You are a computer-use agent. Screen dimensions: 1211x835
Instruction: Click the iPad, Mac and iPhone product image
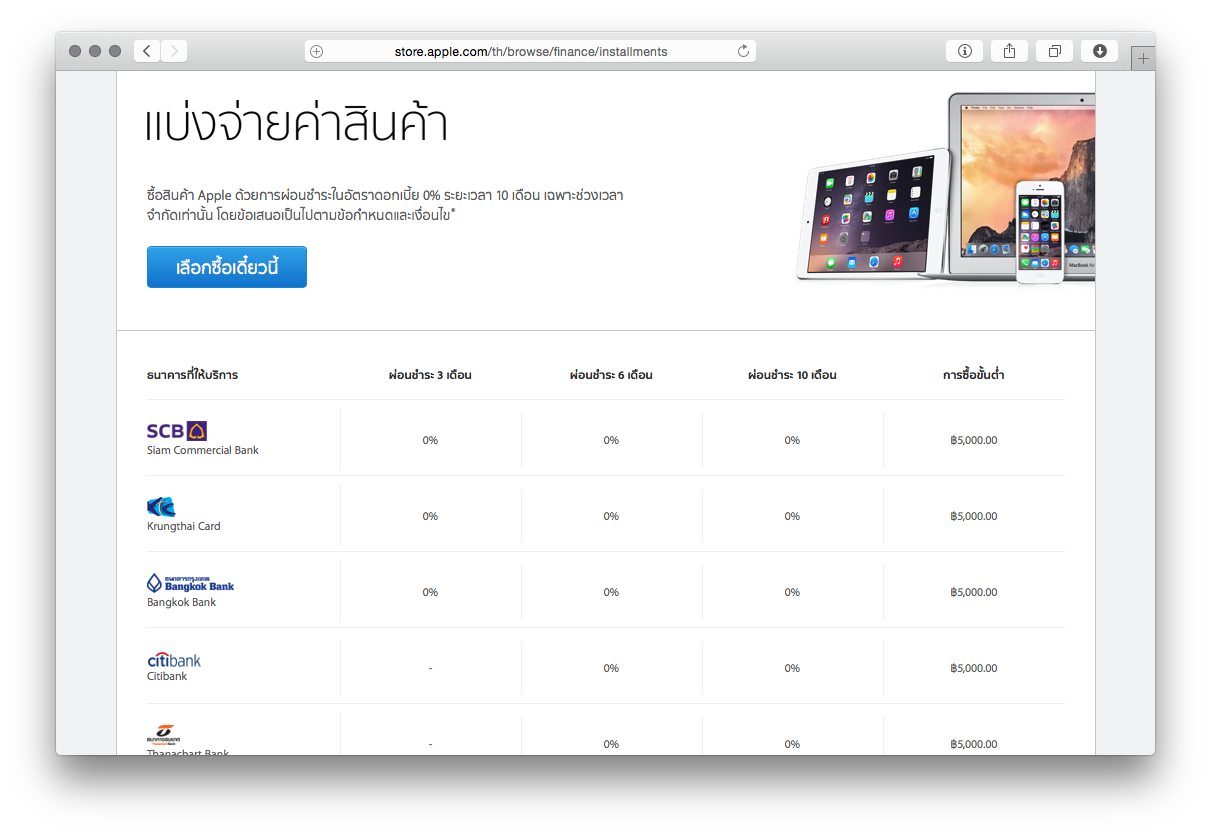[945, 189]
